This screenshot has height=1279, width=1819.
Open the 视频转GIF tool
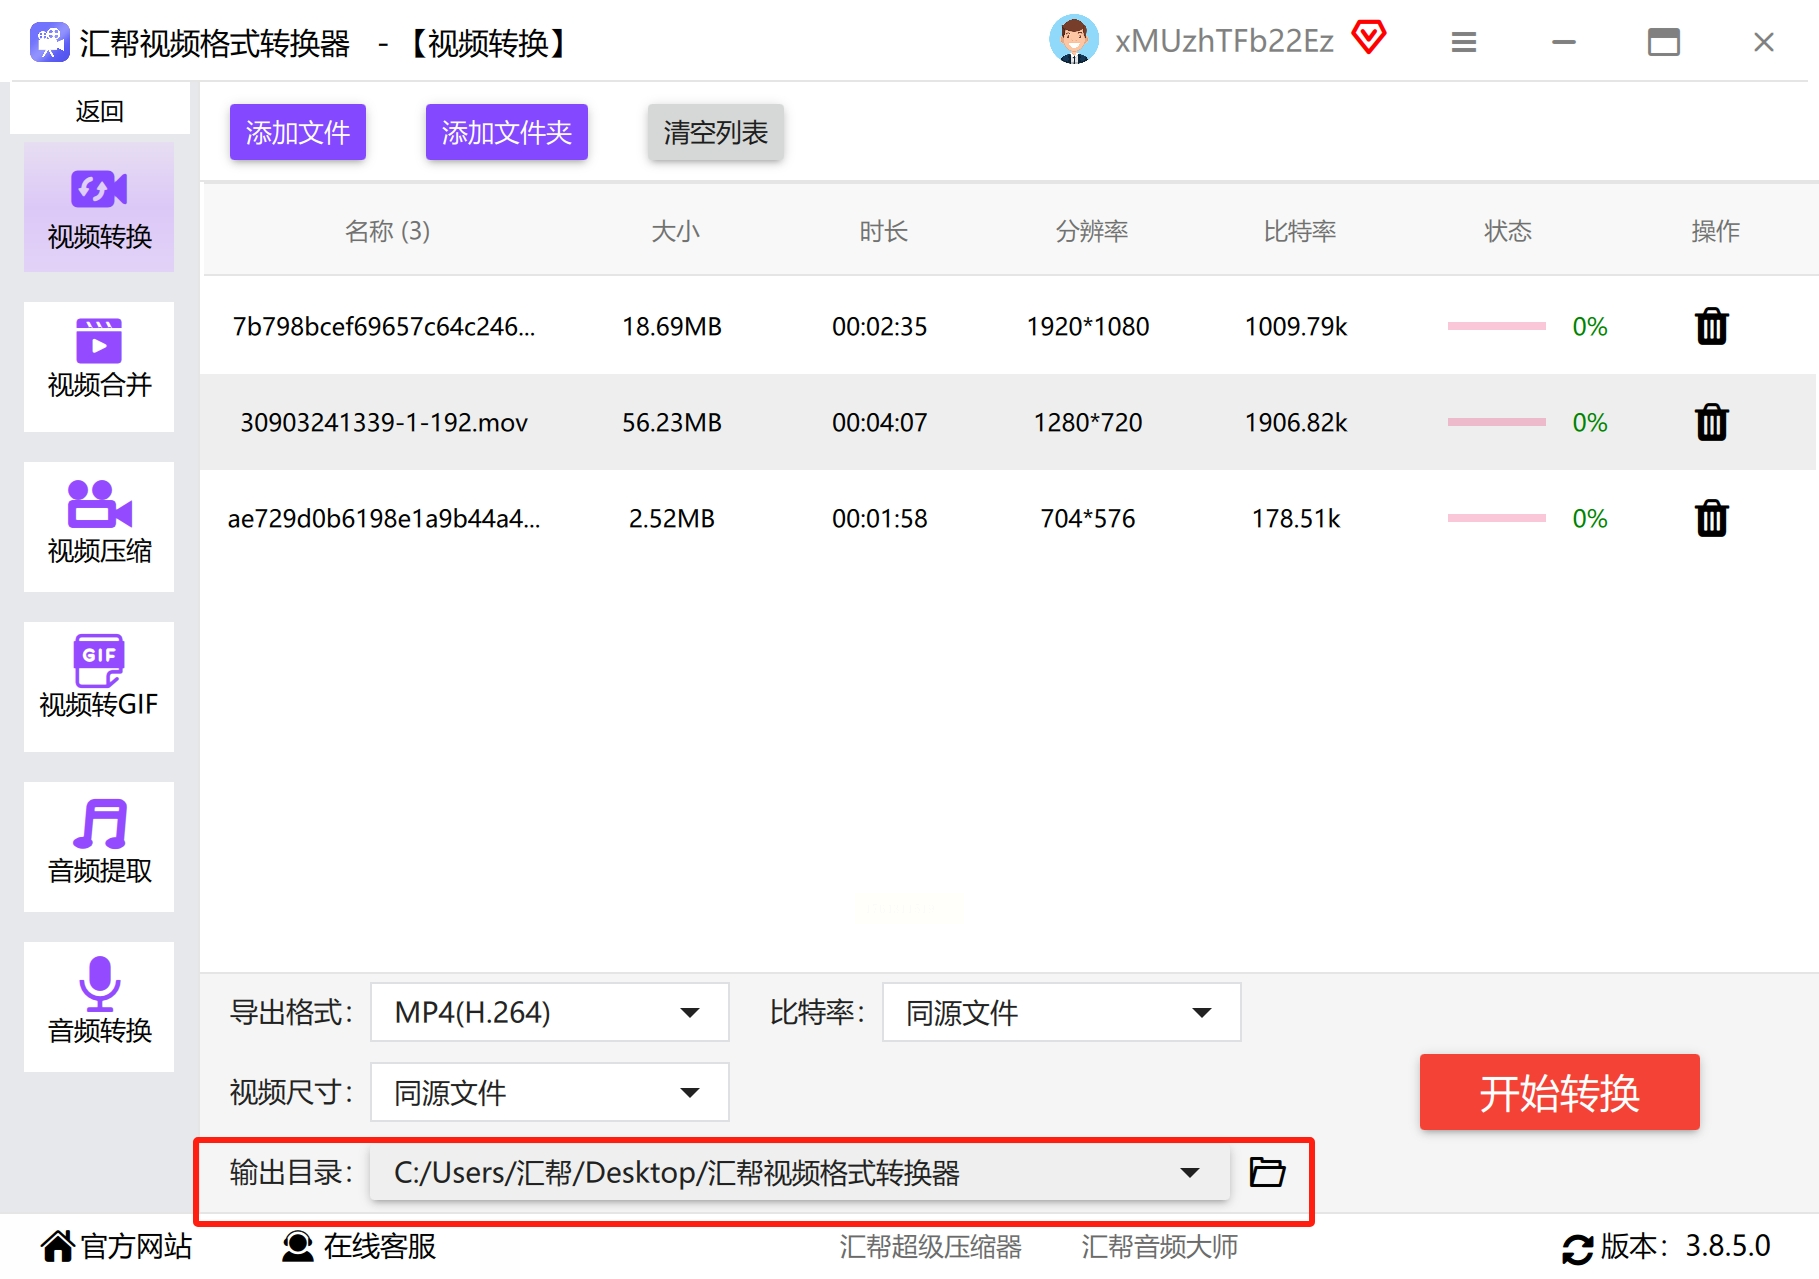click(x=99, y=686)
